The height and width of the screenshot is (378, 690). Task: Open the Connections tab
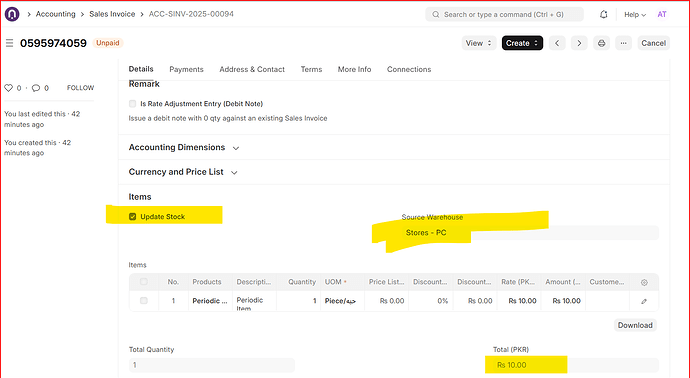(x=409, y=70)
